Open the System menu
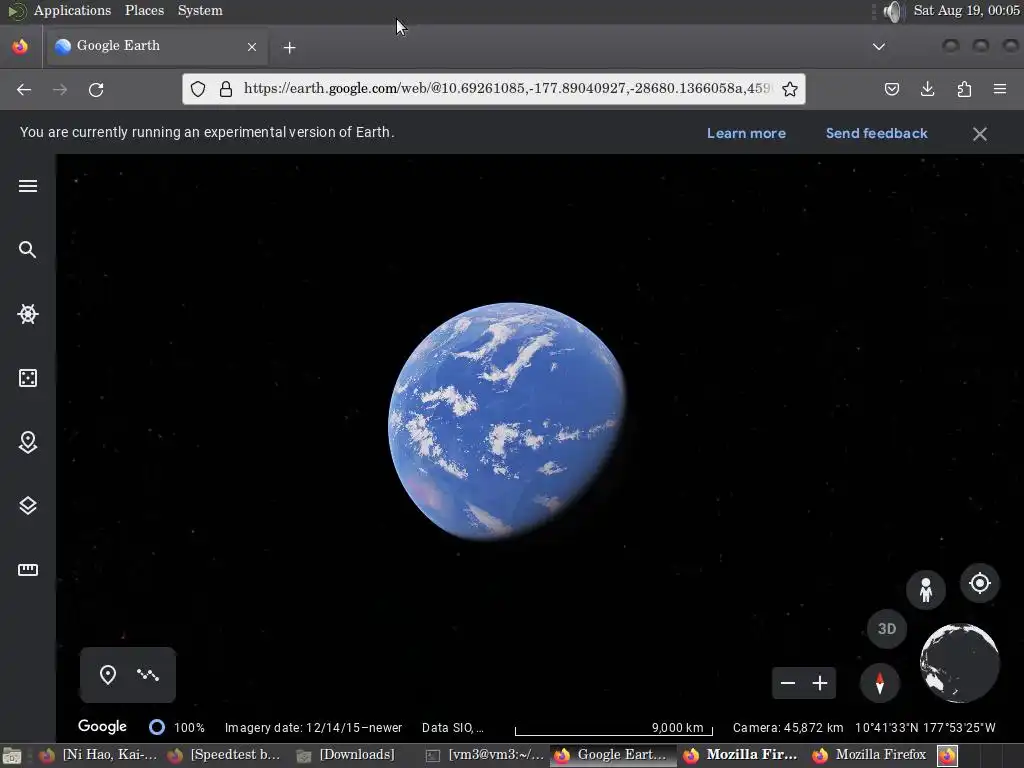 click(x=200, y=10)
